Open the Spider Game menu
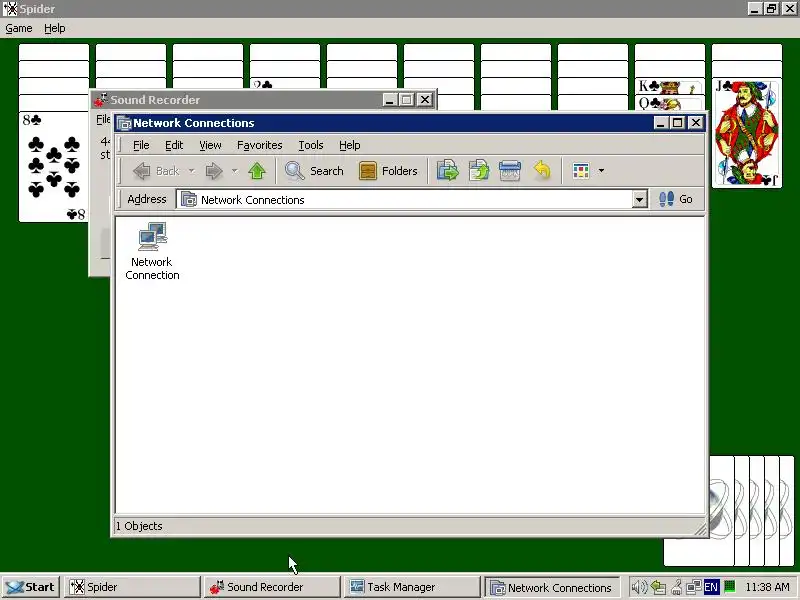 click(19, 29)
